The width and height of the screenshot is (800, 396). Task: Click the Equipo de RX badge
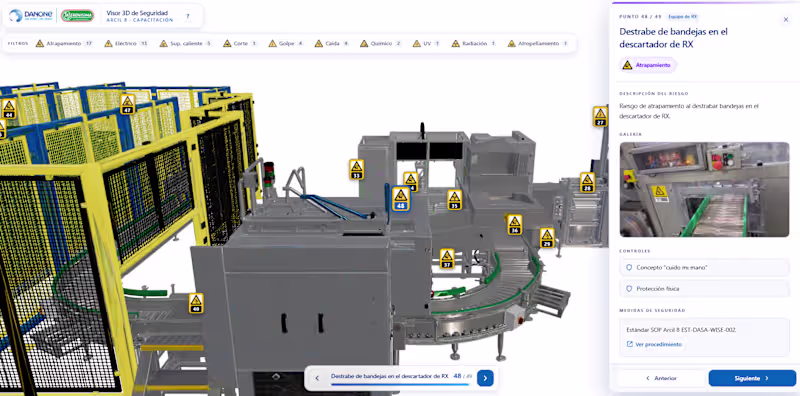coord(683,16)
